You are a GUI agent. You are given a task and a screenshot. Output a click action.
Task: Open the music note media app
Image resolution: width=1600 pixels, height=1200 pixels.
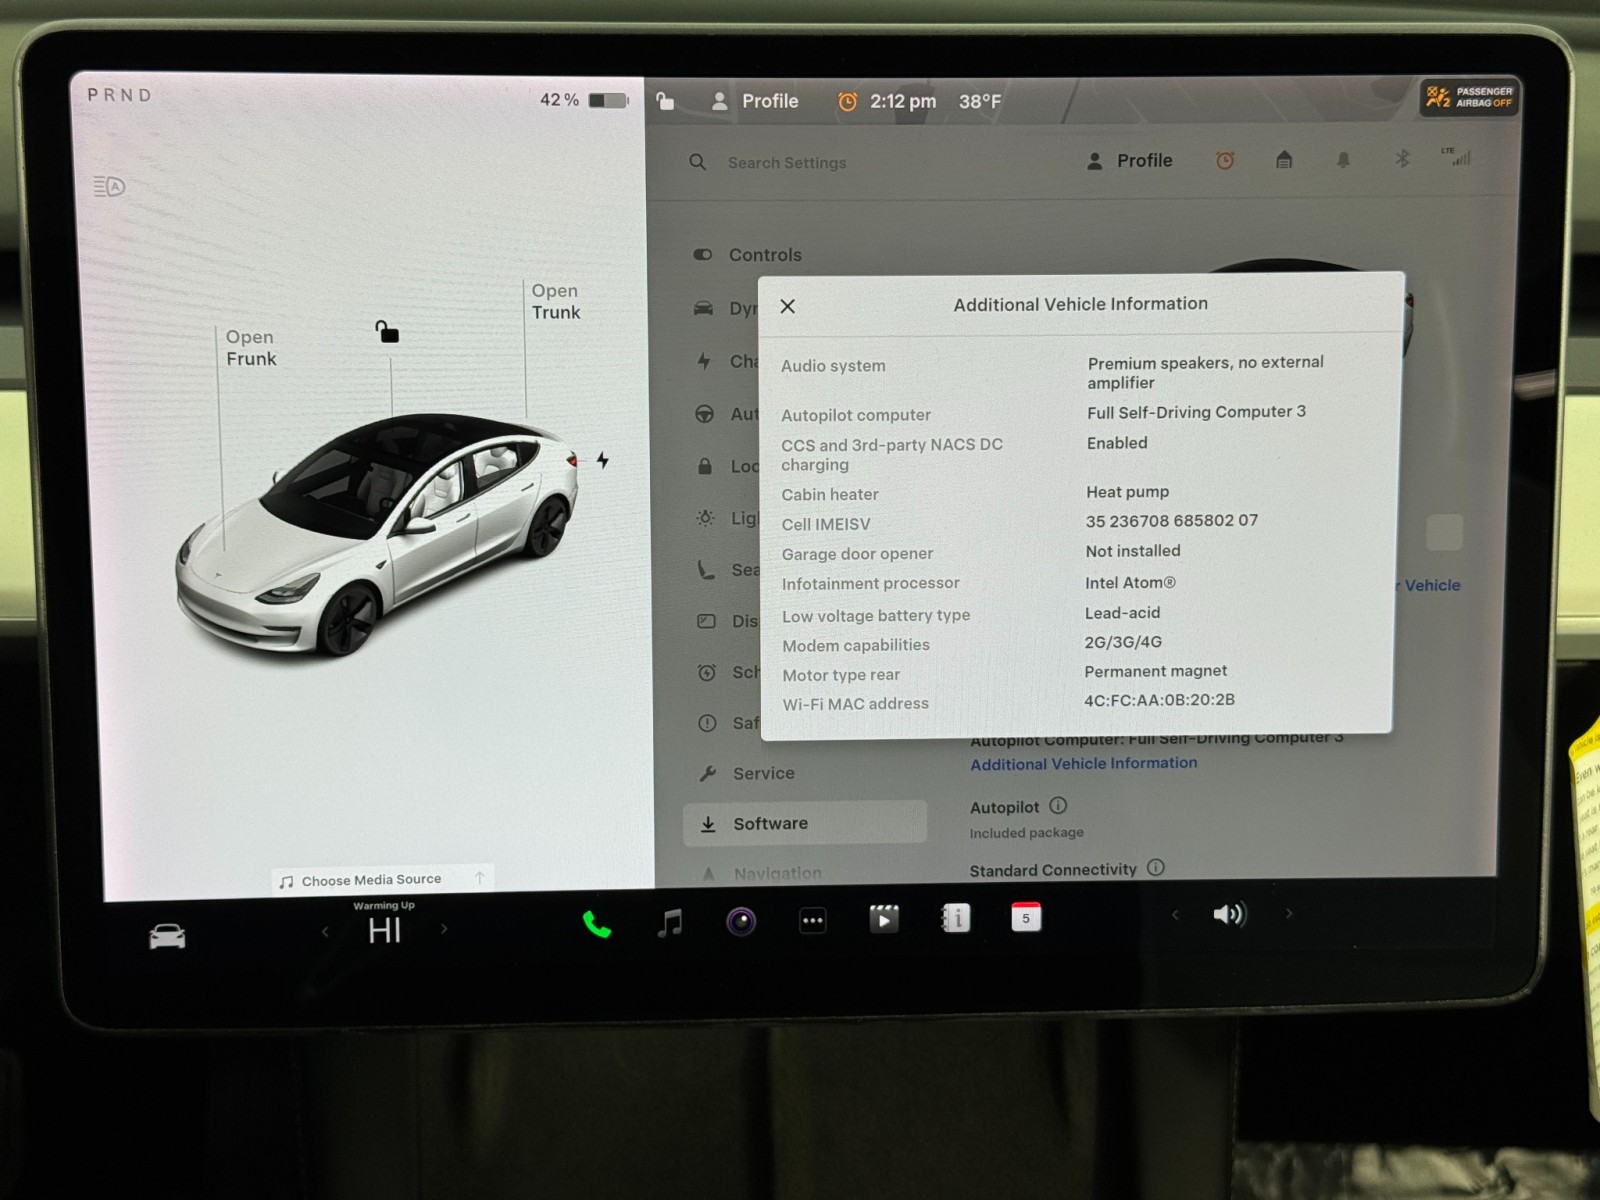point(670,923)
